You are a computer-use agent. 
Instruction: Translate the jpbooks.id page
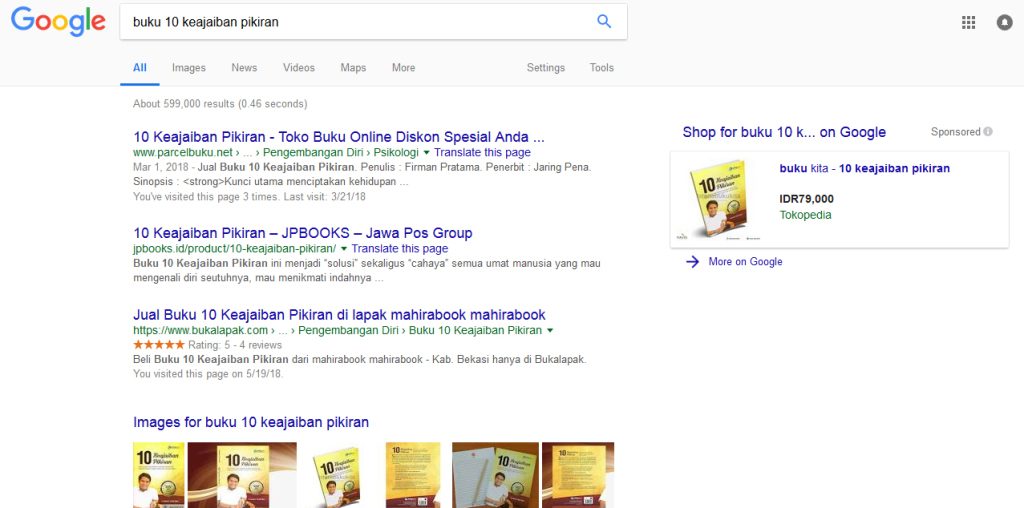400,249
